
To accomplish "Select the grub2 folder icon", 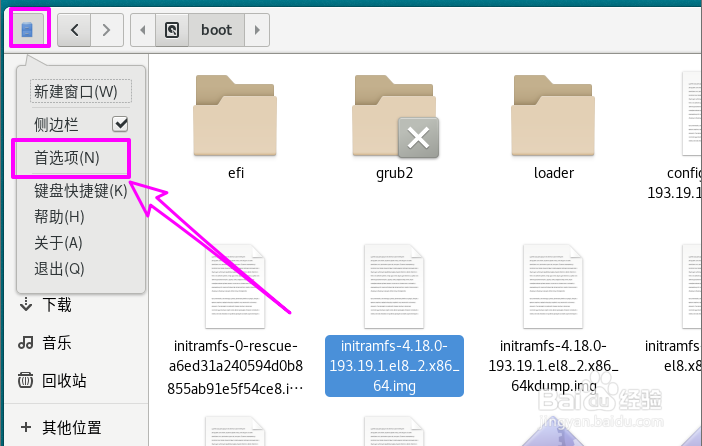I will point(394,116).
